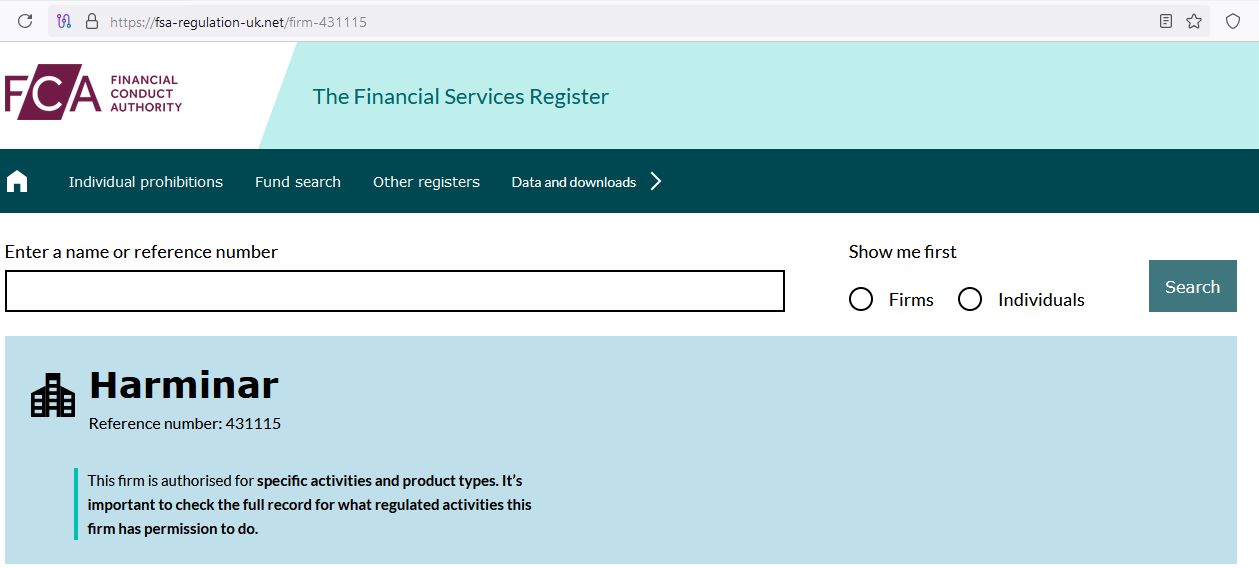This screenshot has height=568, width=1259.
Task: Click the tracking protection icon in address bar
Action: (x=64, y=21)
